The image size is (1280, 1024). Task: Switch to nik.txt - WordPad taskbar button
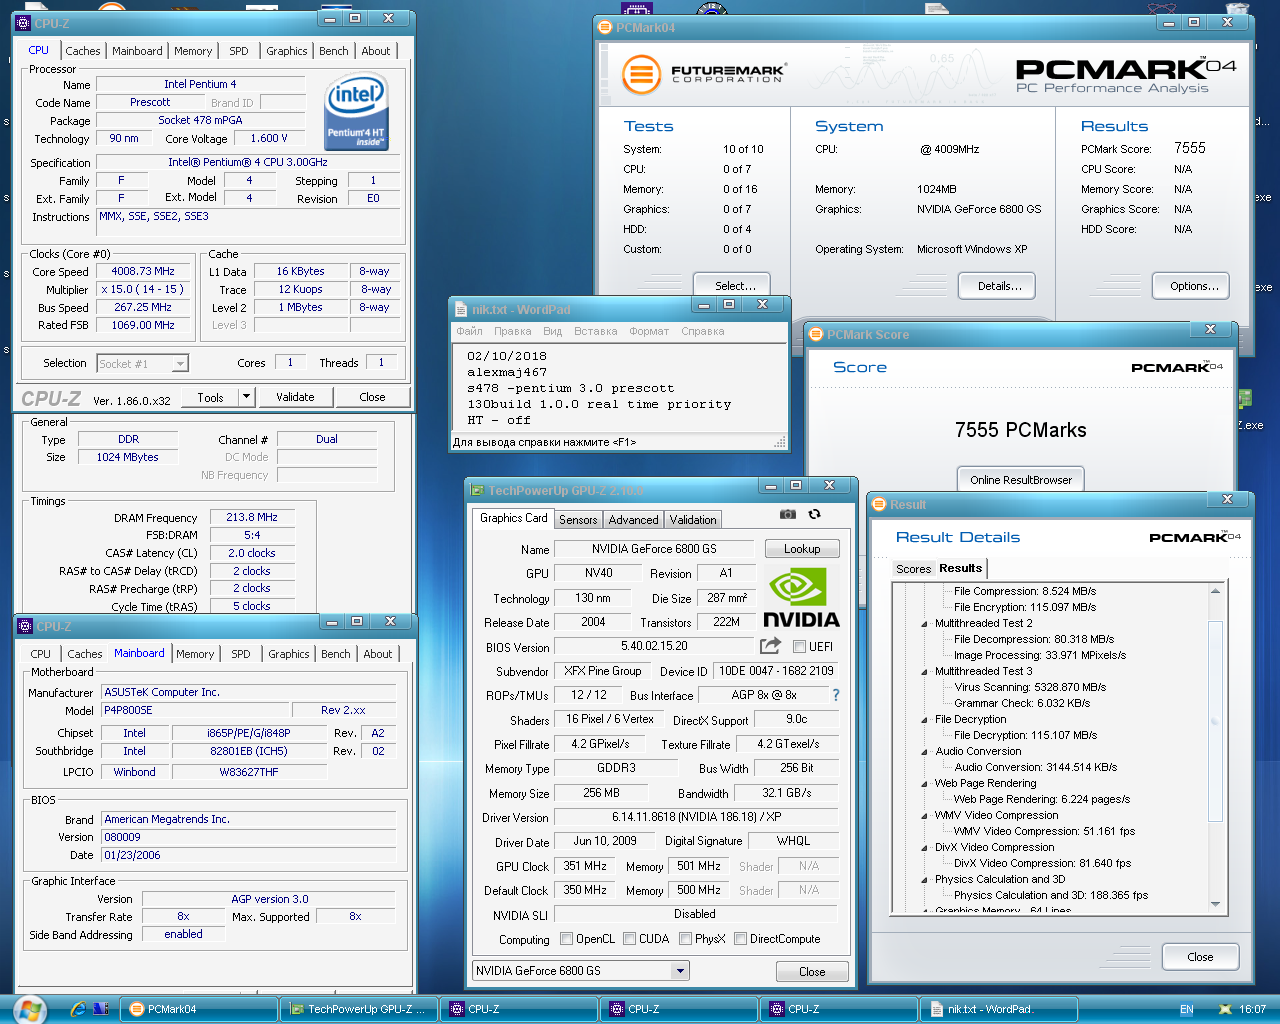tap(998, 1010)
